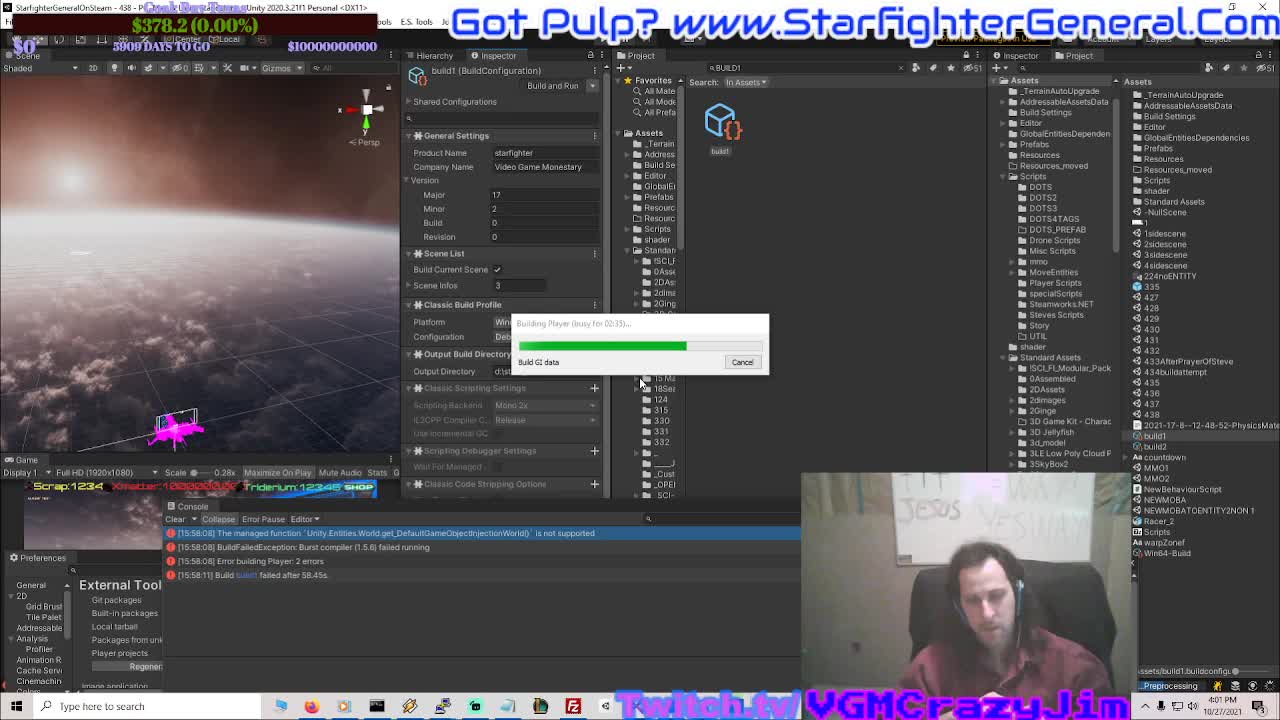Select the build1 asset thumbnail
Image resolution: width=1280 pixels, height=720 pixels.
tap(721, 123)
